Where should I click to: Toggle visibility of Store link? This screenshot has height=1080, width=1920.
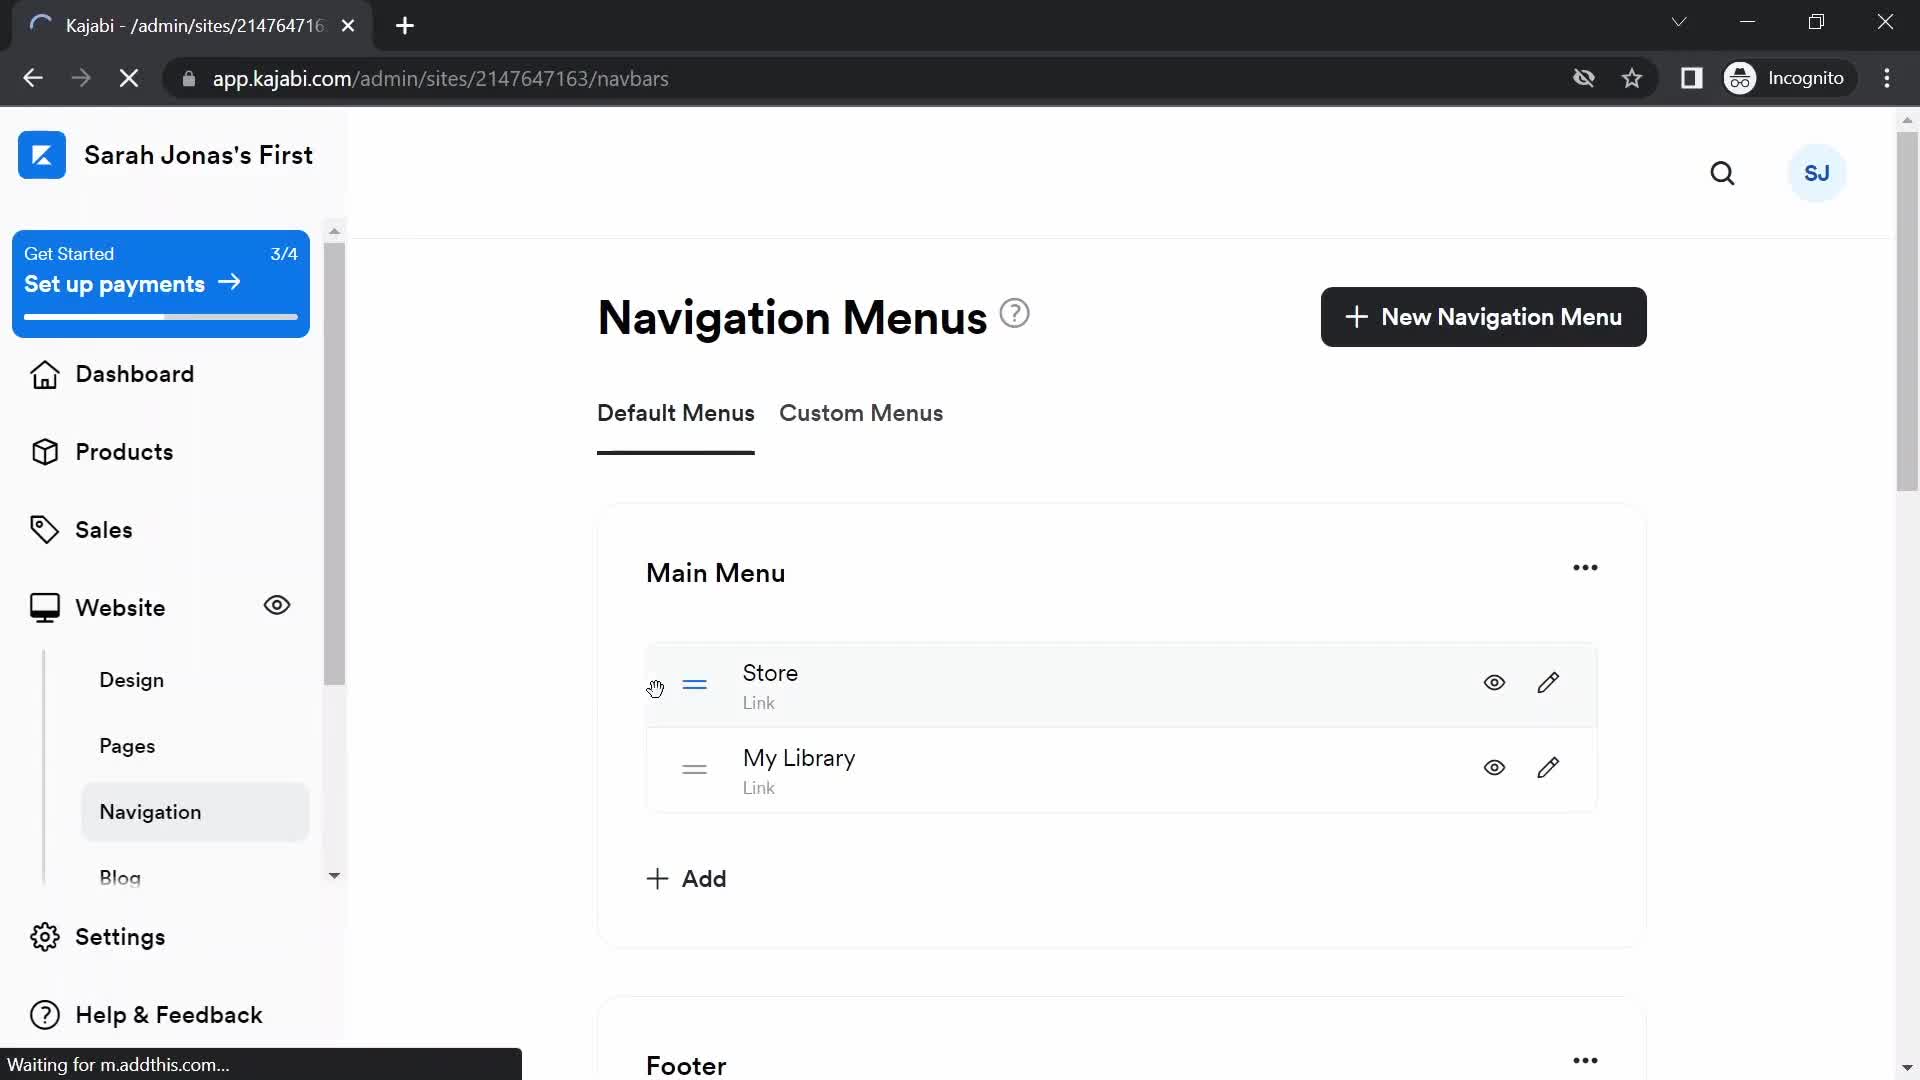(1494, 683)
